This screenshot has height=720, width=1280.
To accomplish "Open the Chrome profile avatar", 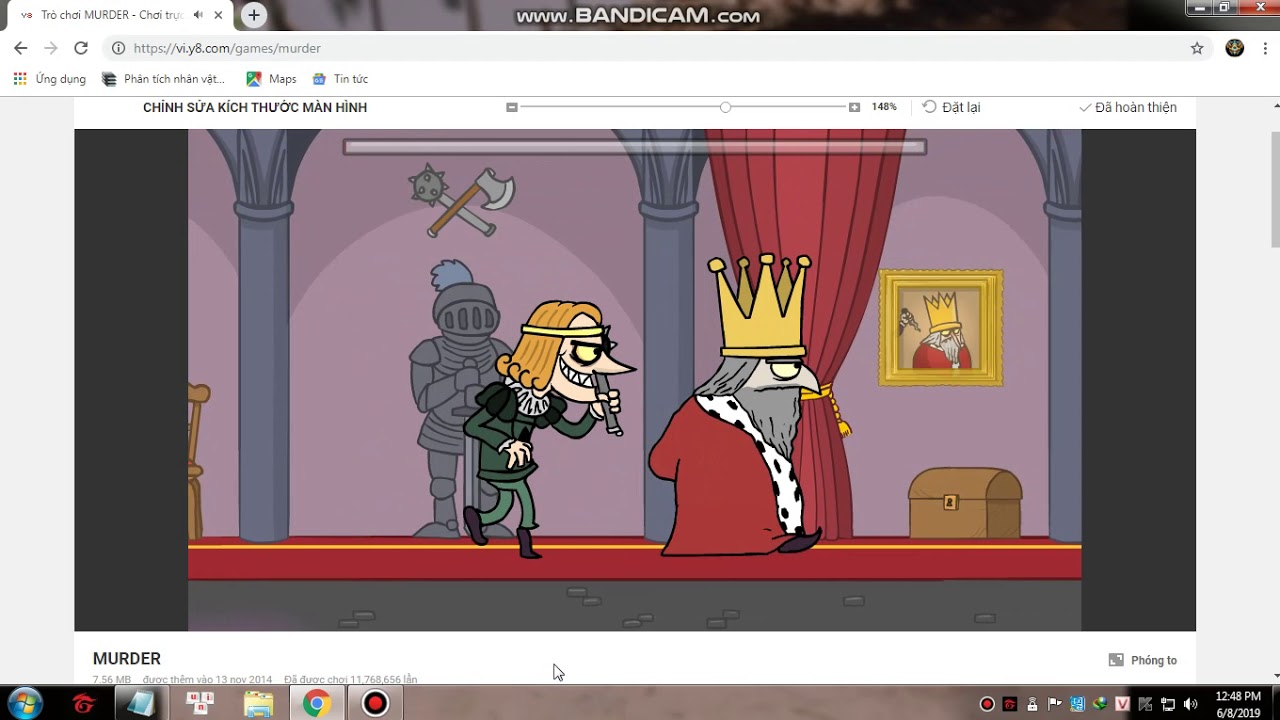I will [1234, 48].
